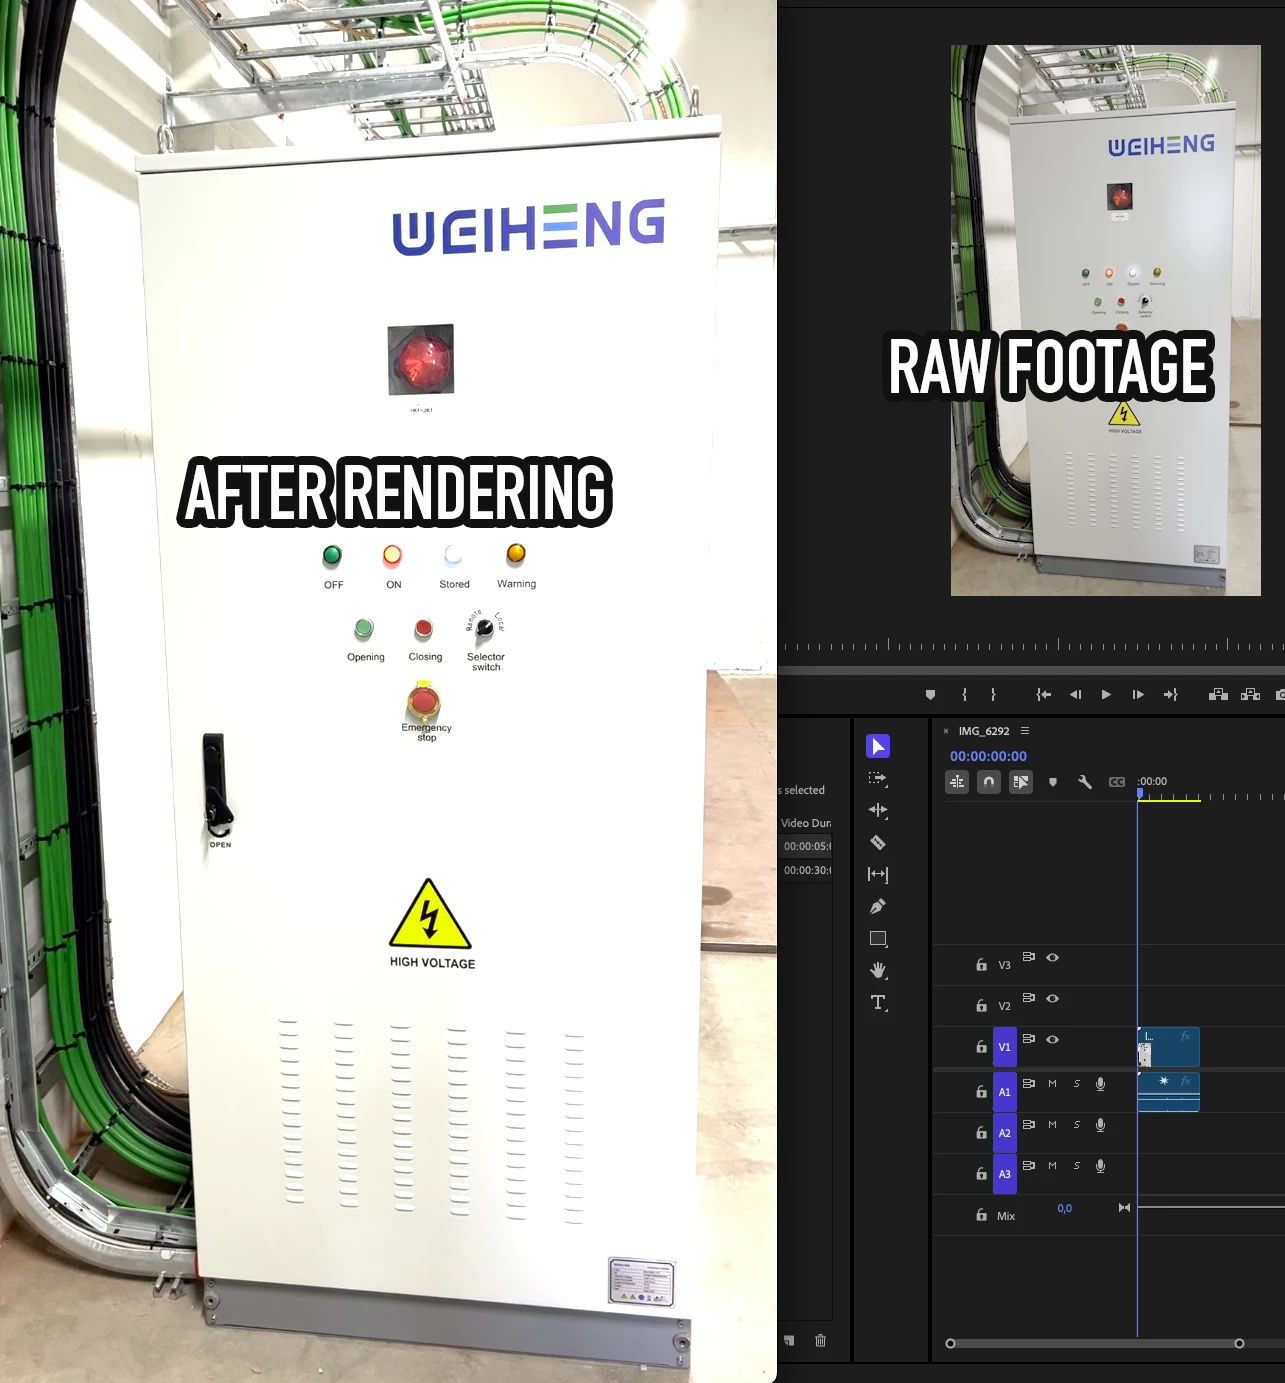Hide the V3 track output eye
Image resolution: width=1285 pixels, height=1383 pixels.
[1052, 958]
